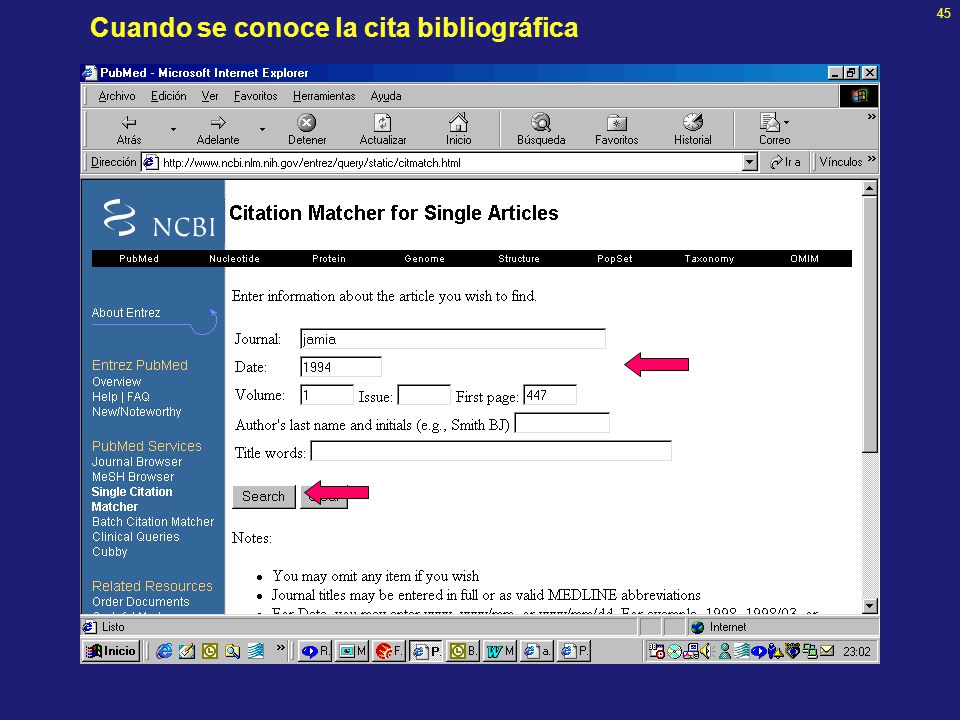Click the envelope mail tray icon

(x=827, y=651)
